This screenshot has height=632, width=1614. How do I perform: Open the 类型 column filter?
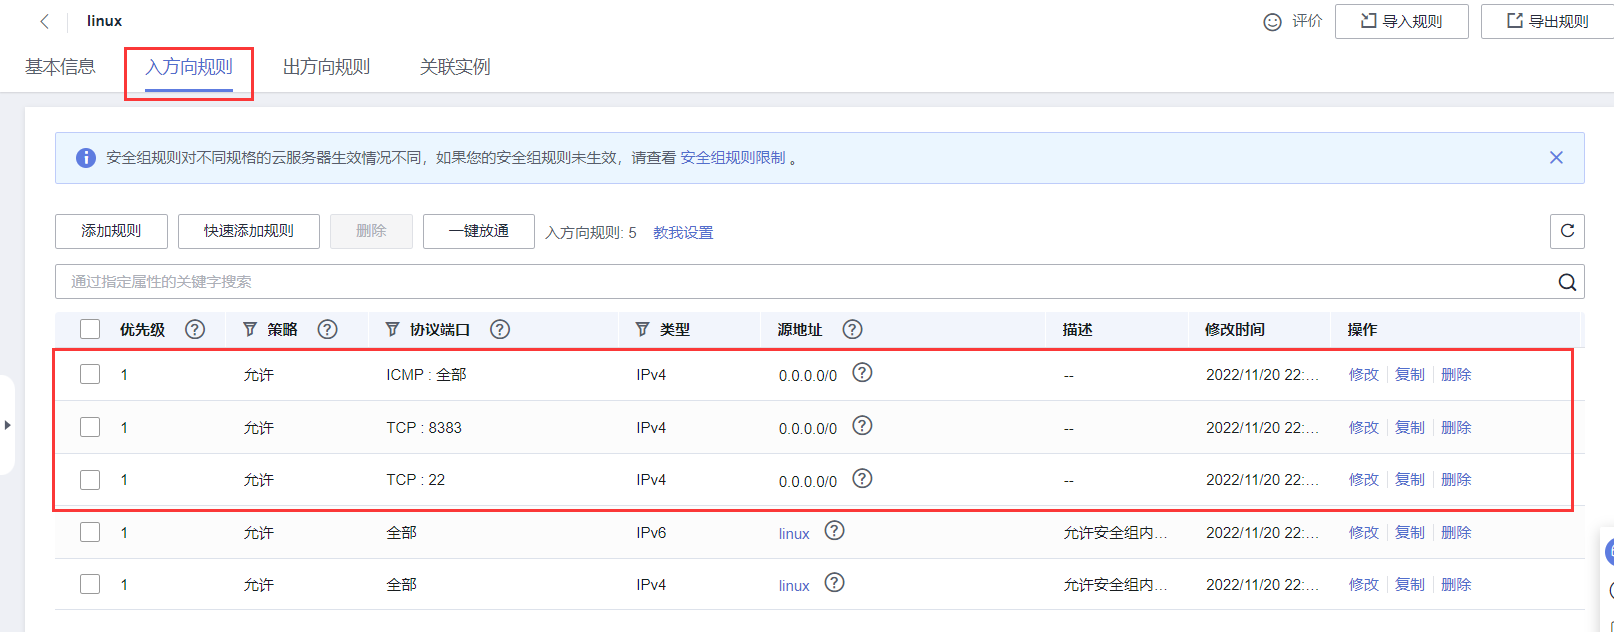(642, 329)
